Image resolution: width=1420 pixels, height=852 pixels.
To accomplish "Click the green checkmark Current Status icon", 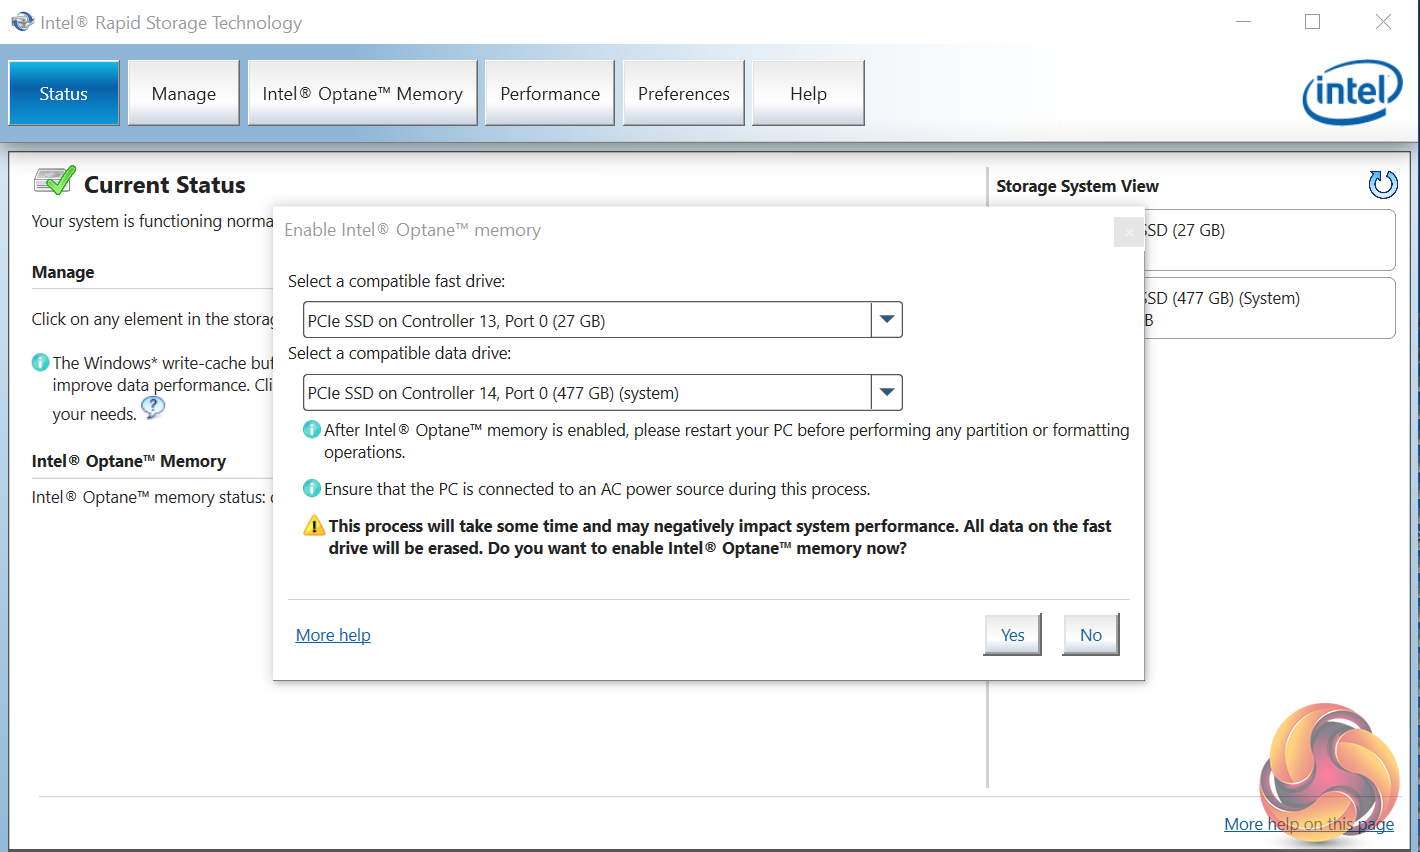I will pyautogui.click(x=54, y=181).
